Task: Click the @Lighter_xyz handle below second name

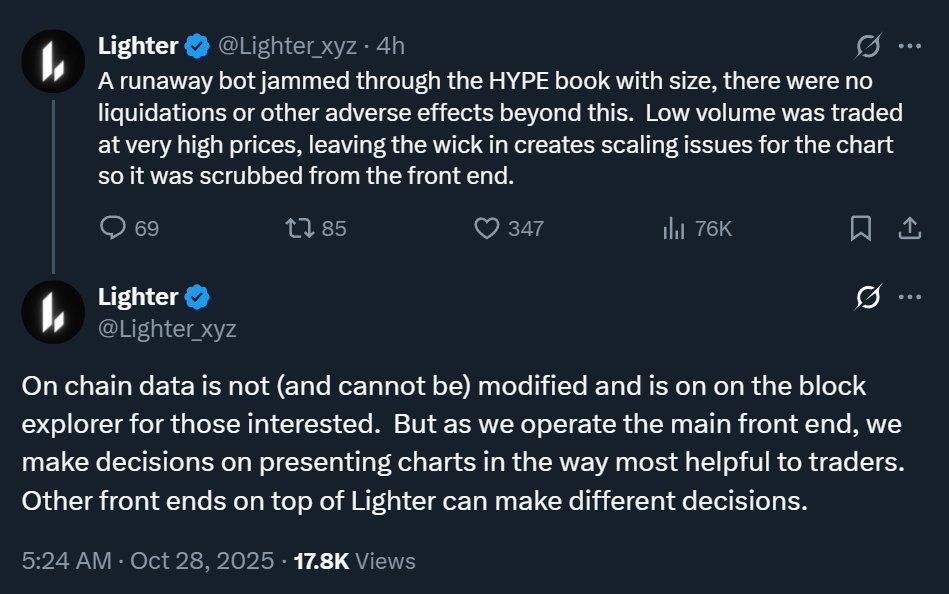Action: click(x=167, y=328)
